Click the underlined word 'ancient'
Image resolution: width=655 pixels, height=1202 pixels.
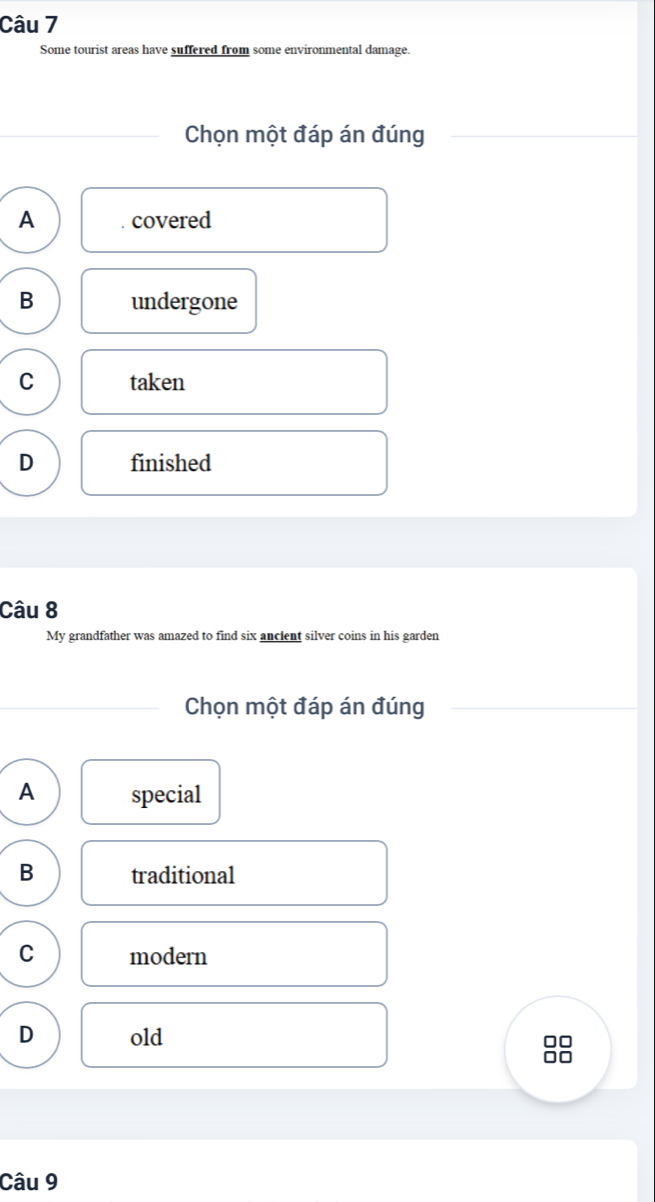[x=282, y=636]
